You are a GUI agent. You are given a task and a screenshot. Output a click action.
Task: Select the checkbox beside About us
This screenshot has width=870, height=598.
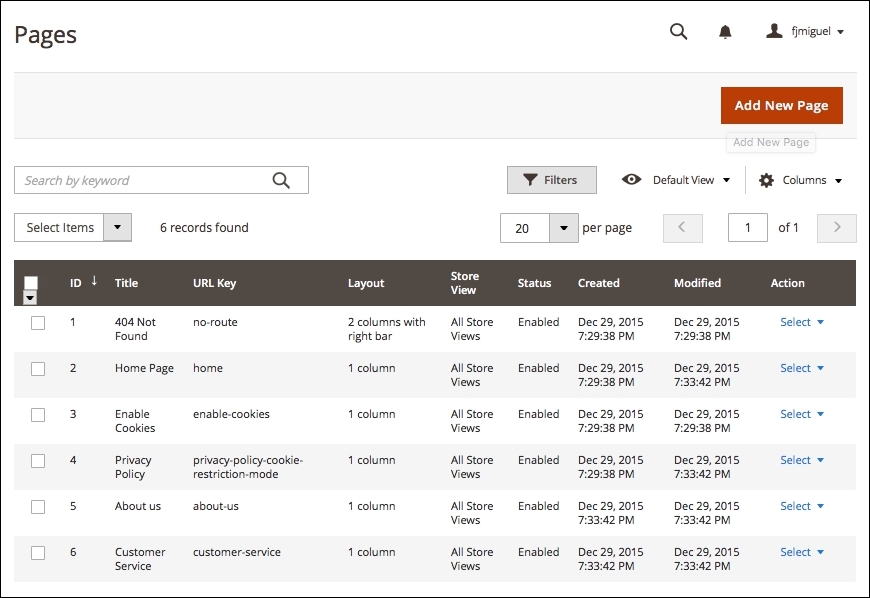tap(38, 506)
